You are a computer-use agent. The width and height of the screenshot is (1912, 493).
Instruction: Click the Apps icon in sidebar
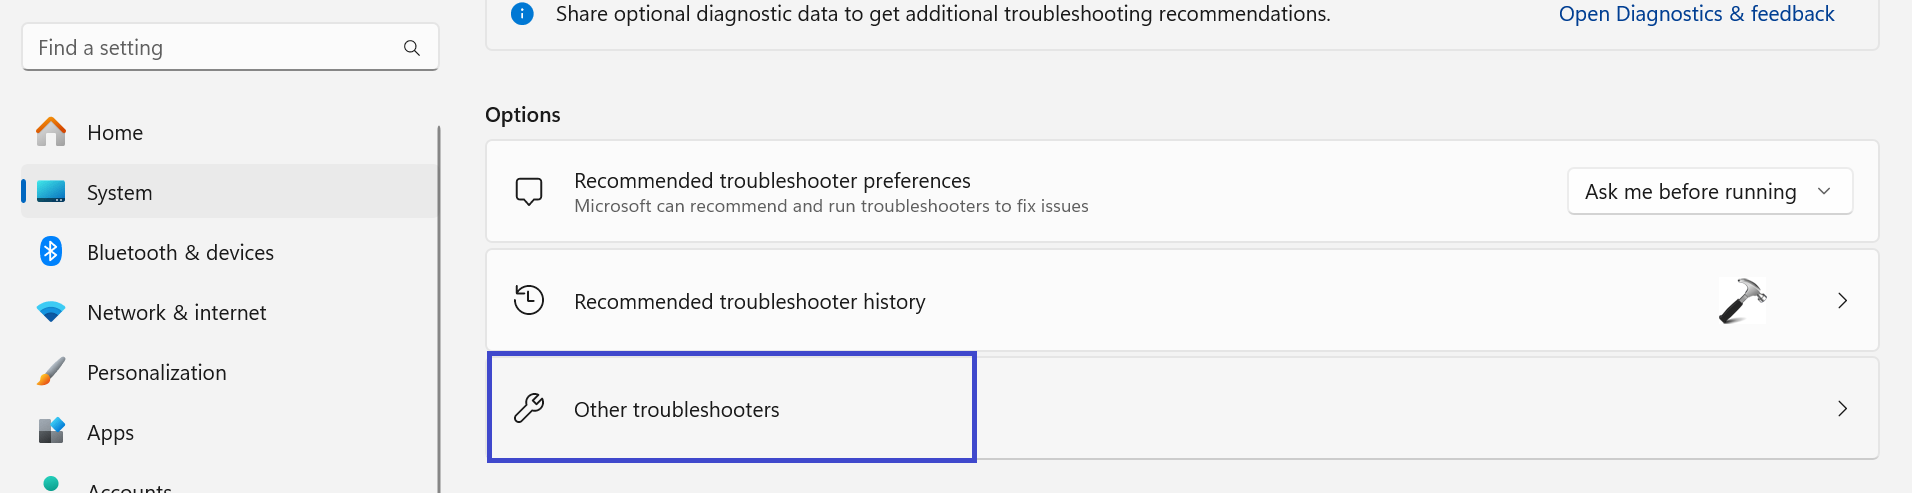(51, 431)
